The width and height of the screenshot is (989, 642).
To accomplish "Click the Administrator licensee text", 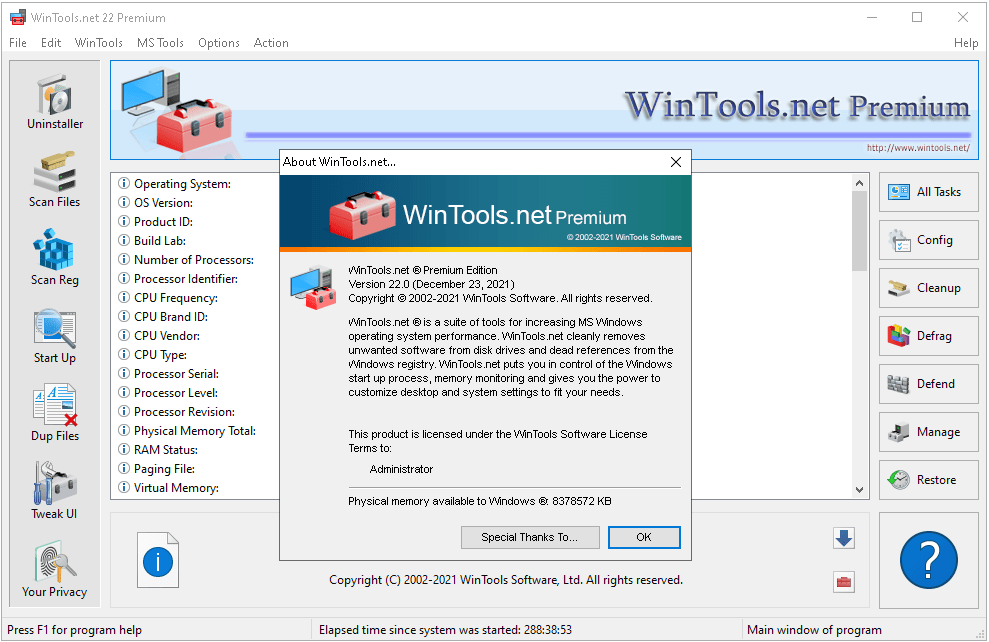I will click(401, 469).
